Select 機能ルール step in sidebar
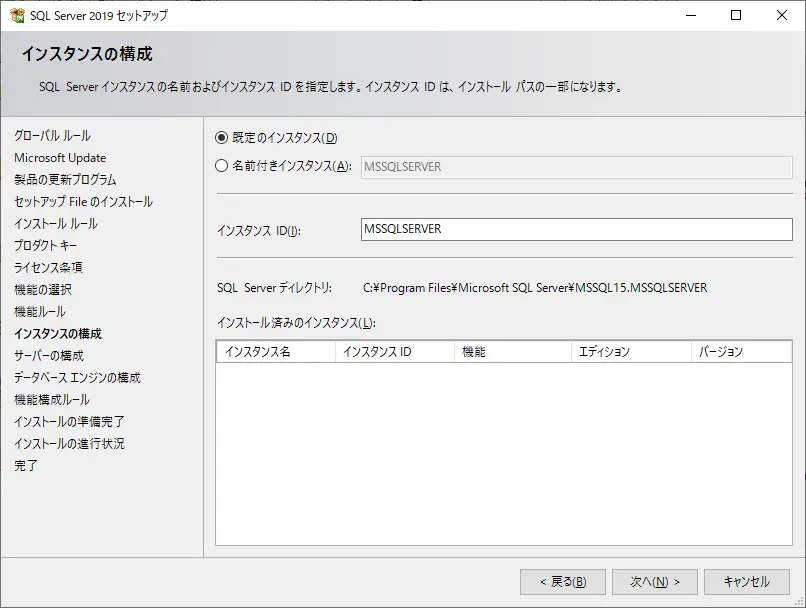 click(x=40, y=311)
